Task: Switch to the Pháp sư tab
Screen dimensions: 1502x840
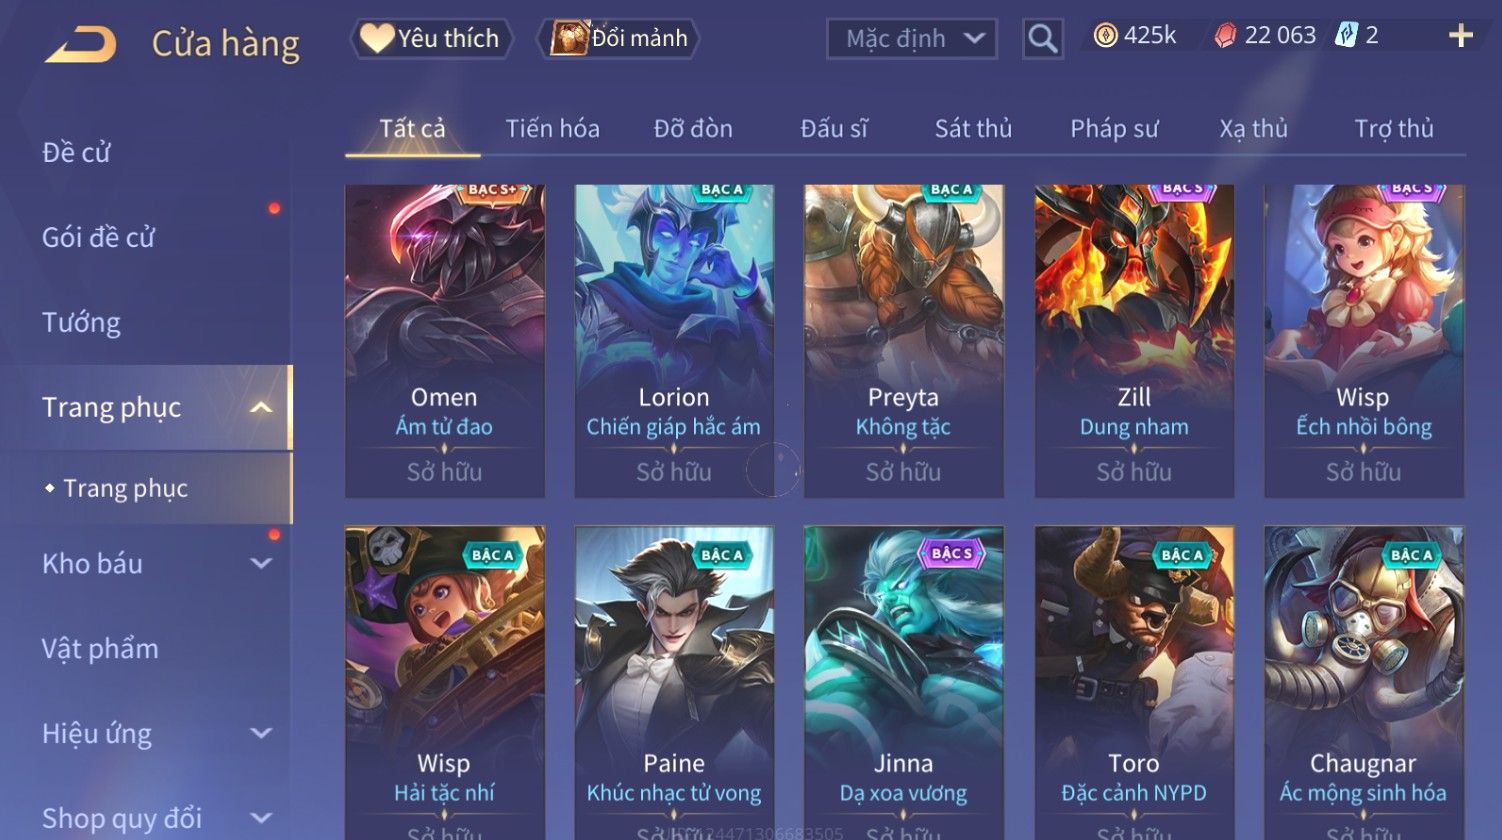Action: tap(1114, 129)
